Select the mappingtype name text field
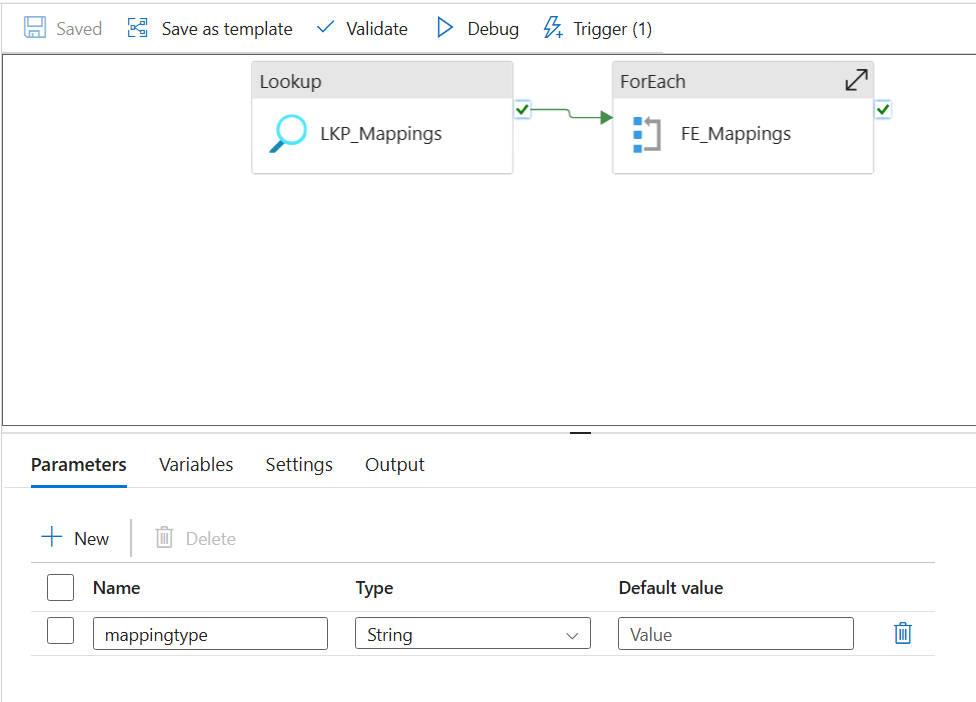Screen dimensions: 976x702 (210, 633)
